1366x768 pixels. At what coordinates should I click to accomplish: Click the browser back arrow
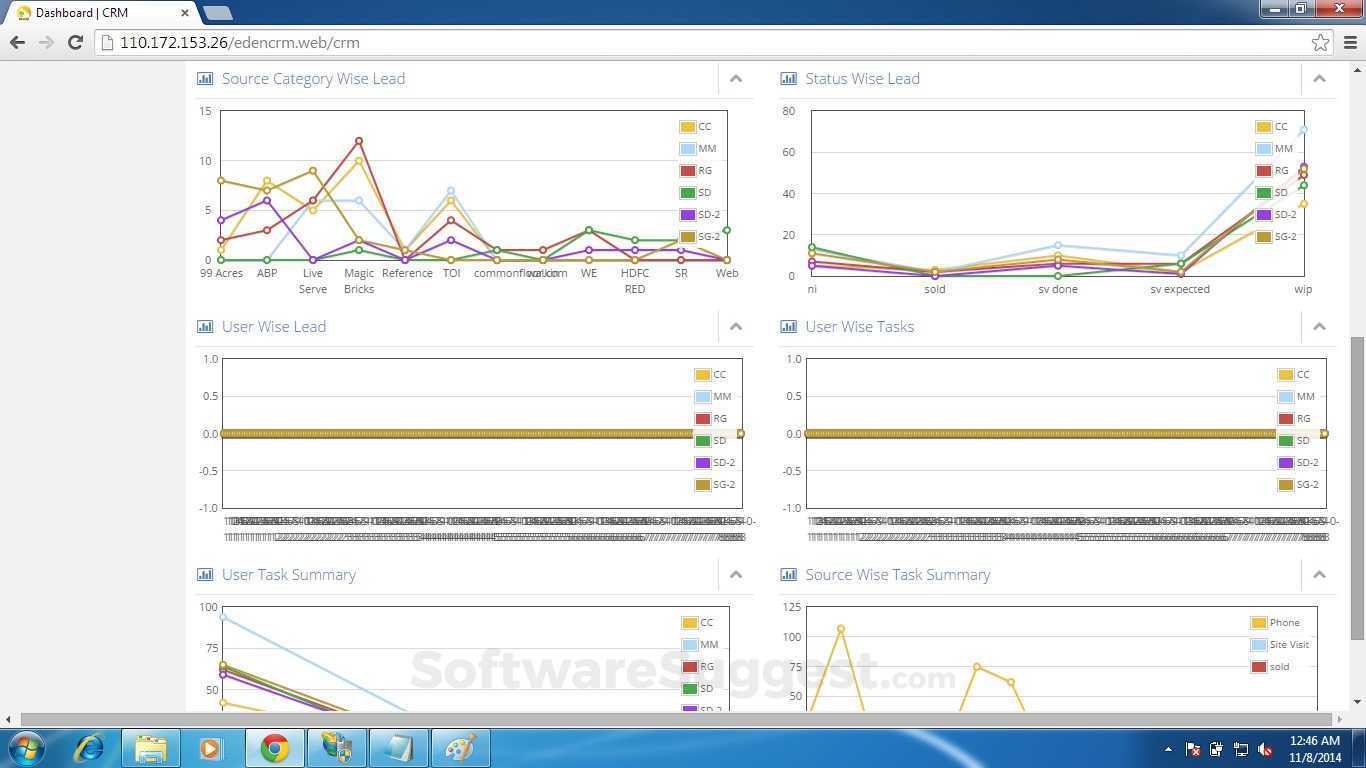click(x=17, y=42)
